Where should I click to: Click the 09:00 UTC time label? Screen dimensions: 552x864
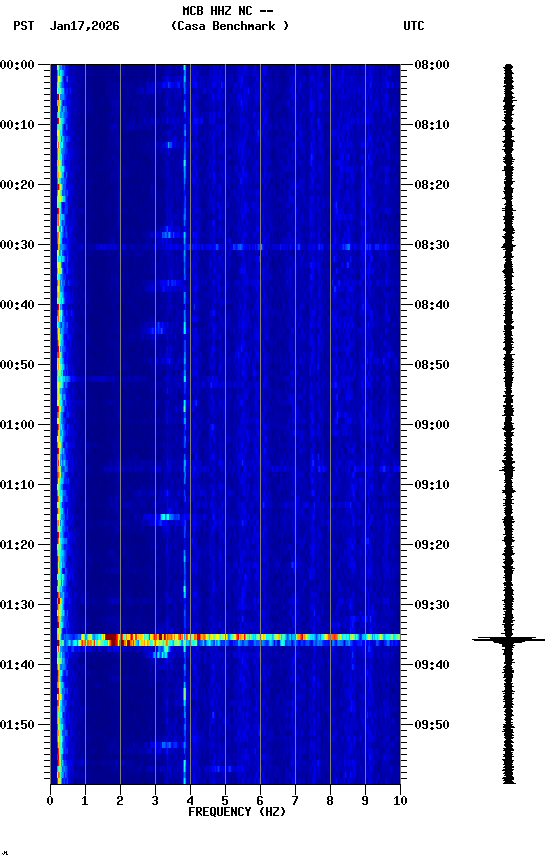(432, 425)
